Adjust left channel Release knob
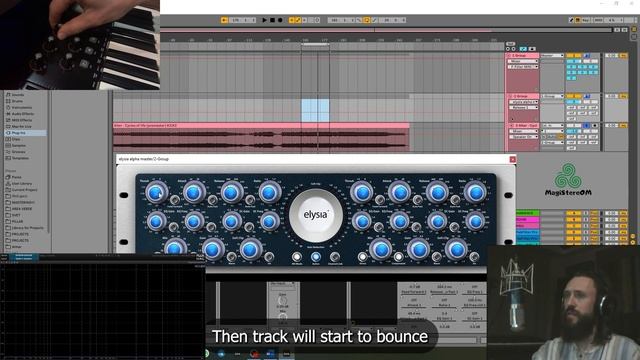The image size is (640, 360). tap(231, 193)
